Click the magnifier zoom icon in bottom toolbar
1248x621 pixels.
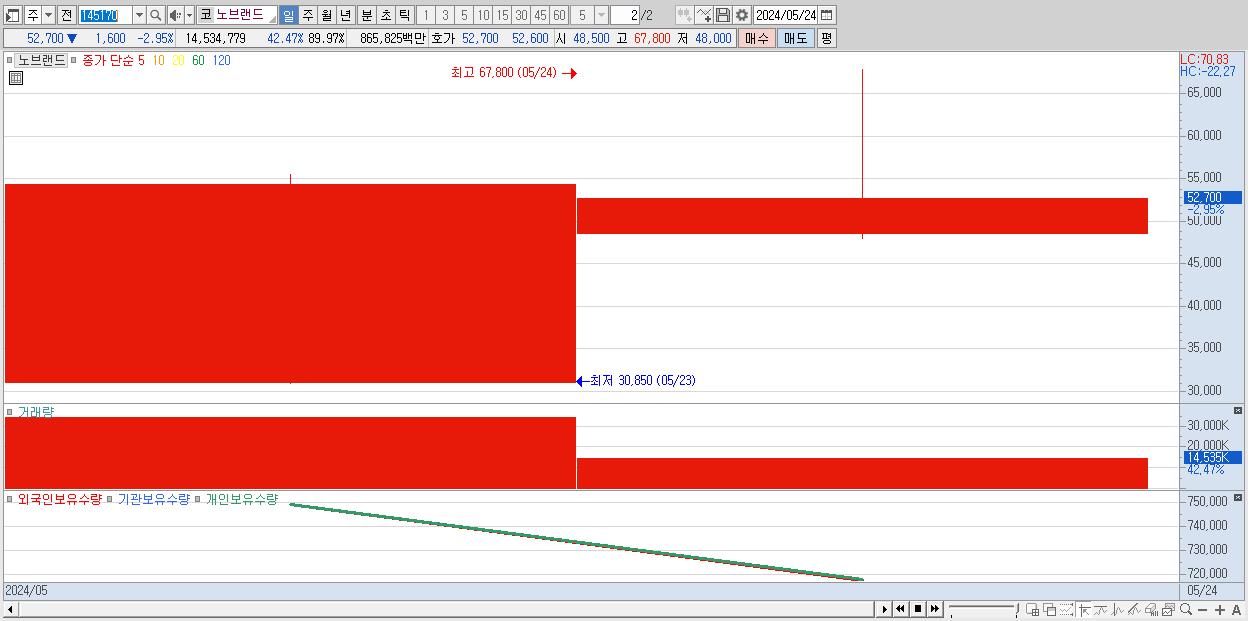point(1186,609)
